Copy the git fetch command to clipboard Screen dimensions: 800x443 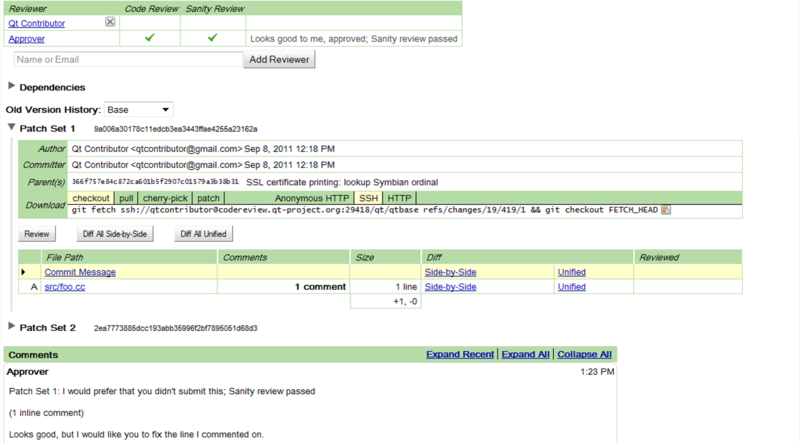665,210
